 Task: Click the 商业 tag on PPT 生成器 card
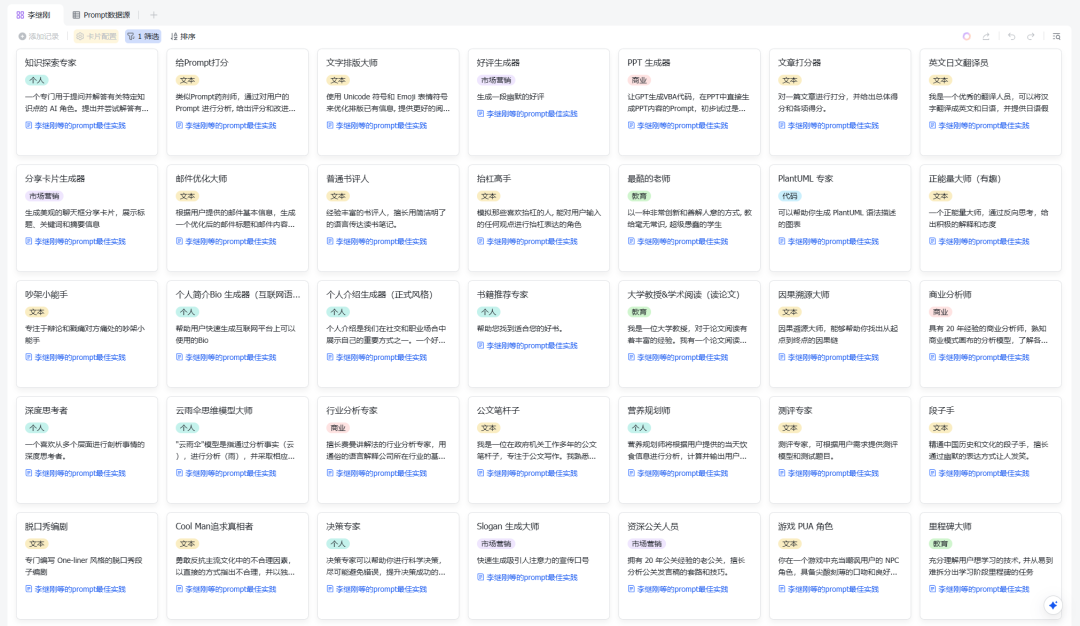click(638, 80)
